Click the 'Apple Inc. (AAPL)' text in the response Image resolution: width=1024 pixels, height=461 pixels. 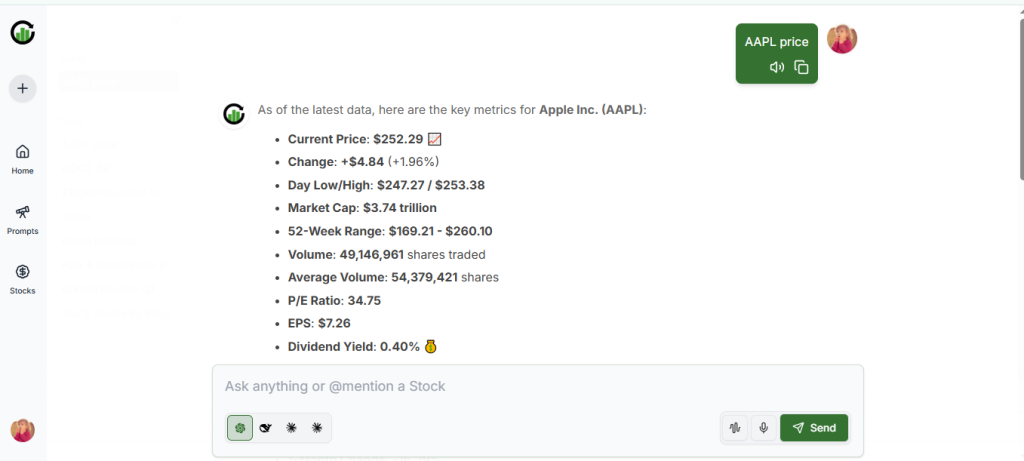592,109
